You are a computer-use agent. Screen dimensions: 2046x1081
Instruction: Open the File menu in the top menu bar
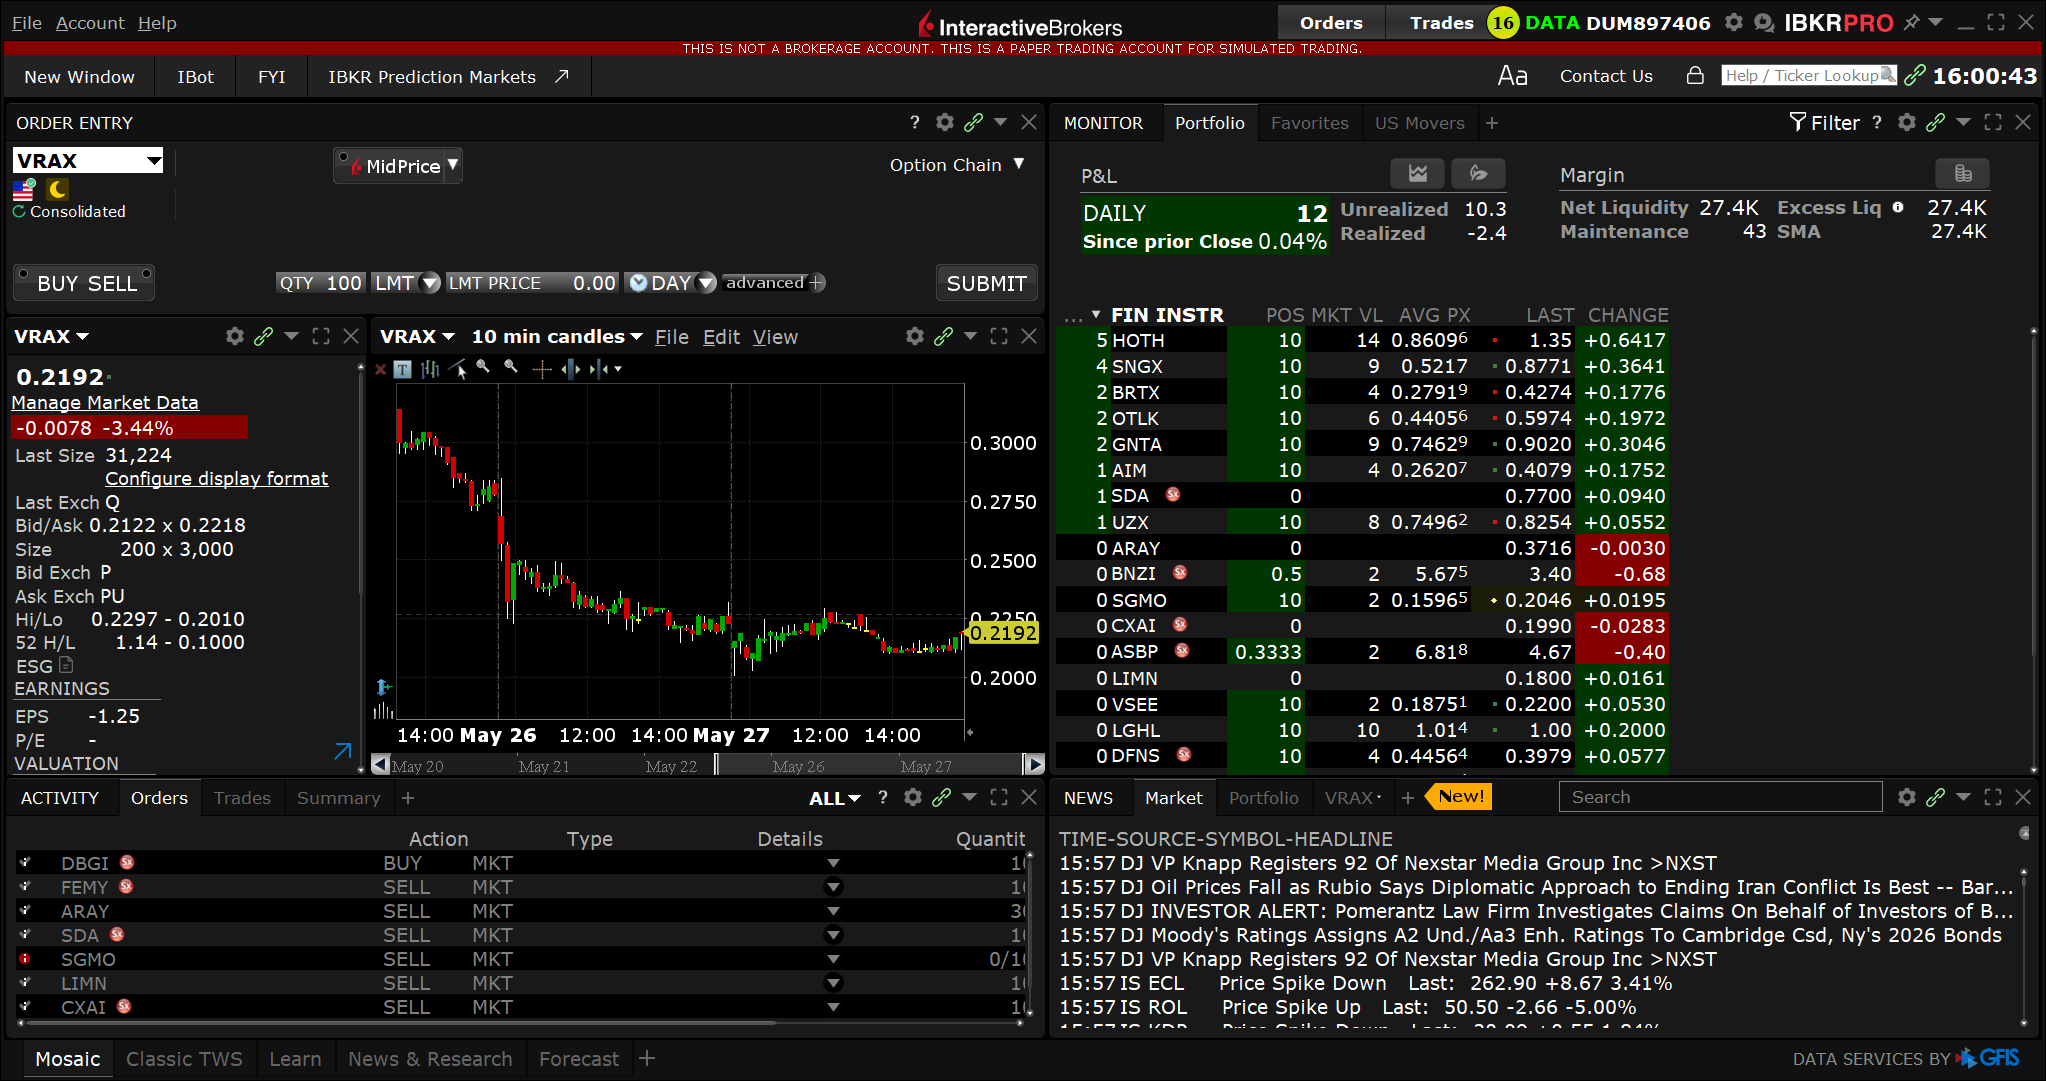pyautogui.click(x=27, y=22)
